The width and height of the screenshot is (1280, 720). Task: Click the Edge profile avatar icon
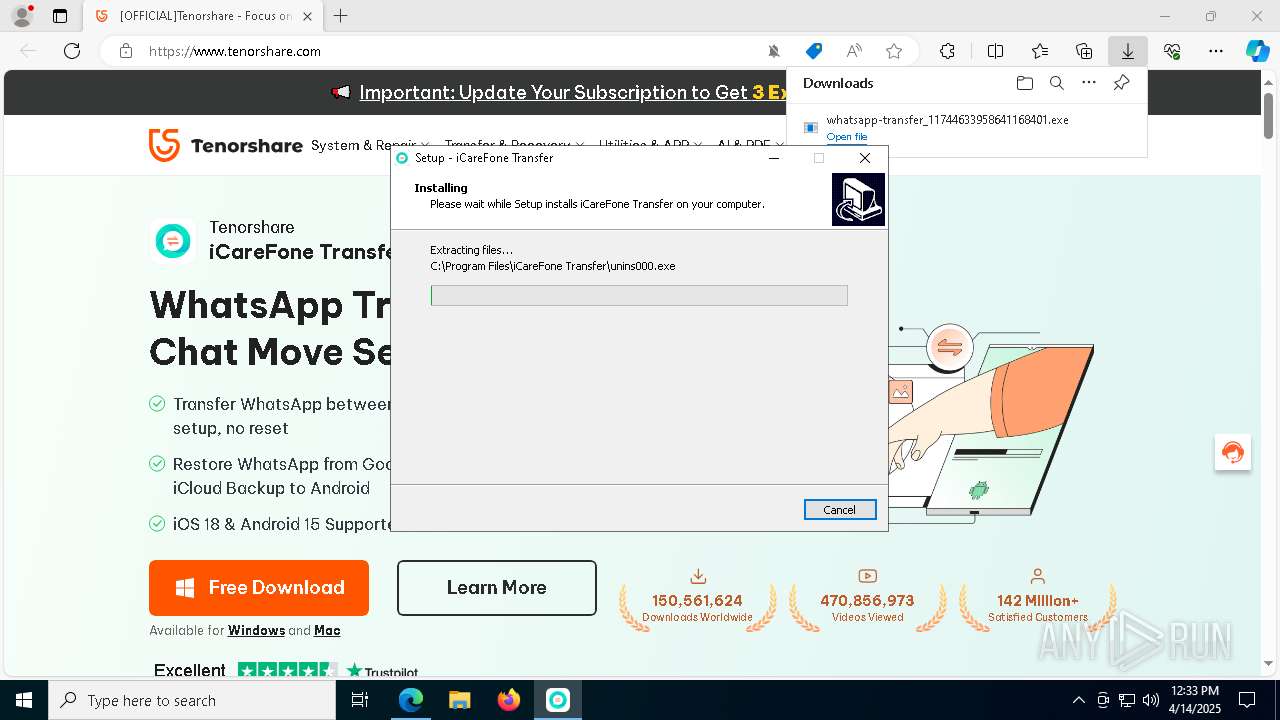click(x=22, y=16)
